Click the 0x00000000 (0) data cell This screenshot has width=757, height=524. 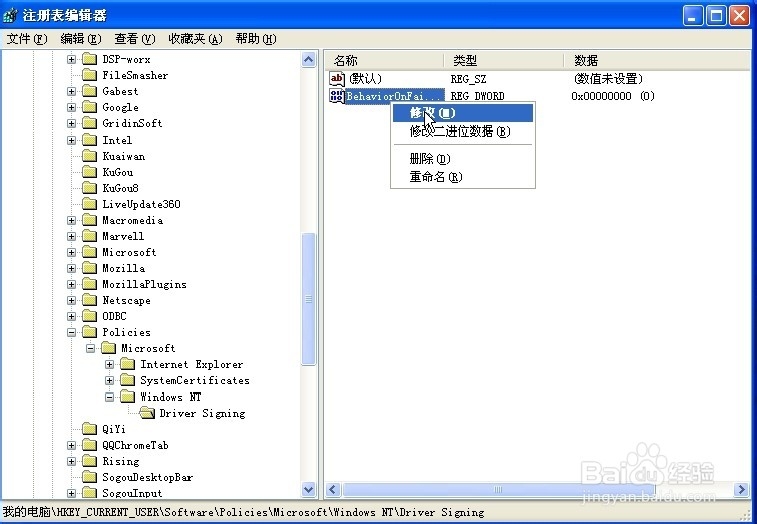tap(613, 96)
